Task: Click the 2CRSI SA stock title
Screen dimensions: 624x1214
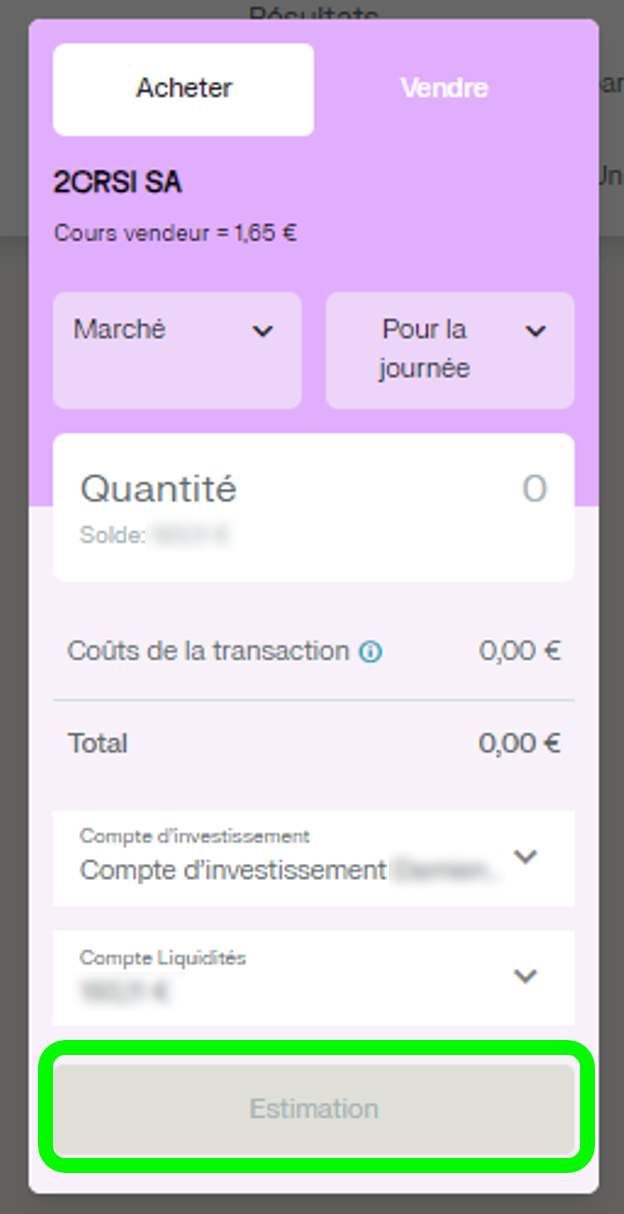Action: (118, 183)
